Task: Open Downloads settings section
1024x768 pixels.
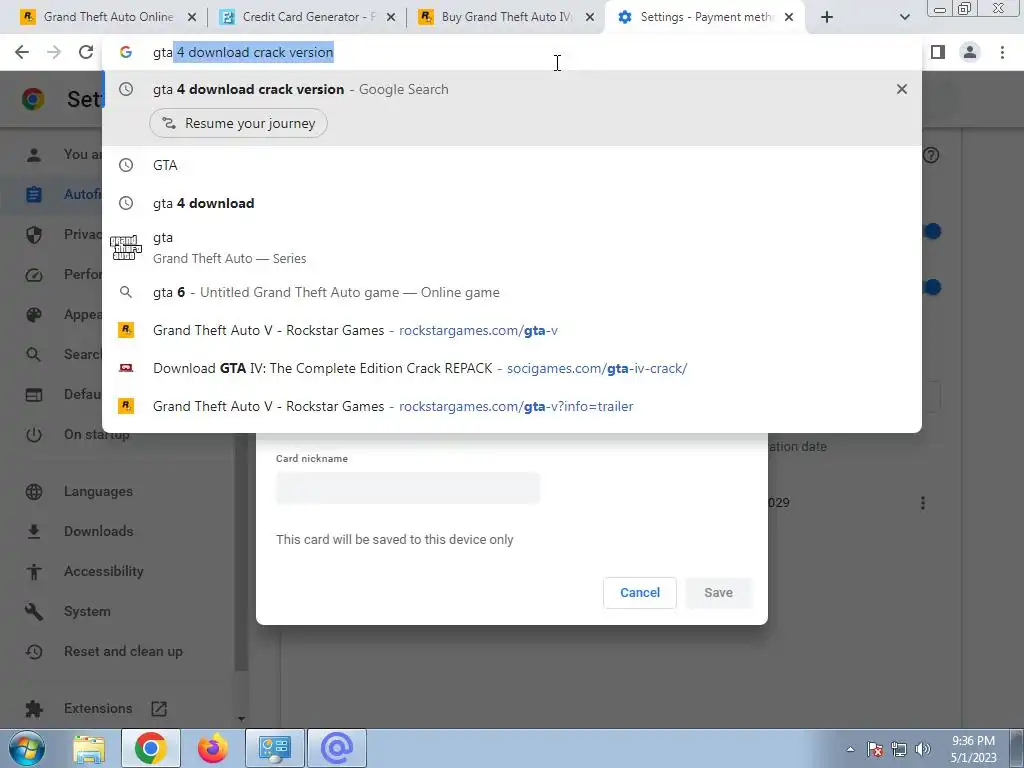Action: pyautogui.click(x=98, y=531)
